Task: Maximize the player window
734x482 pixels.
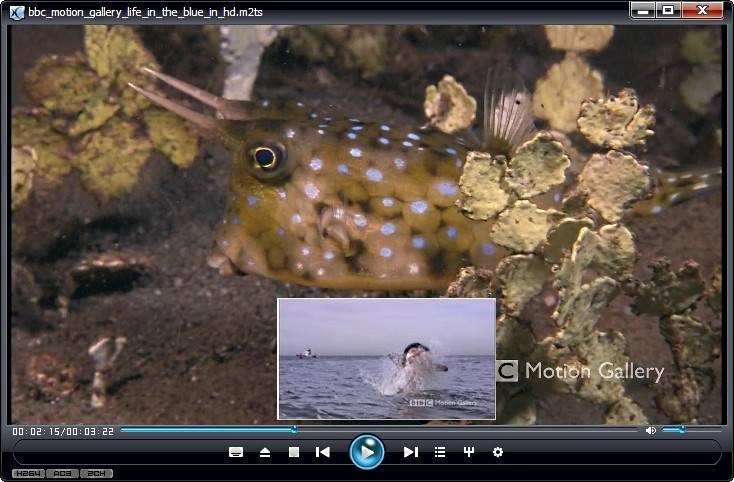Action: coord(668,10)
